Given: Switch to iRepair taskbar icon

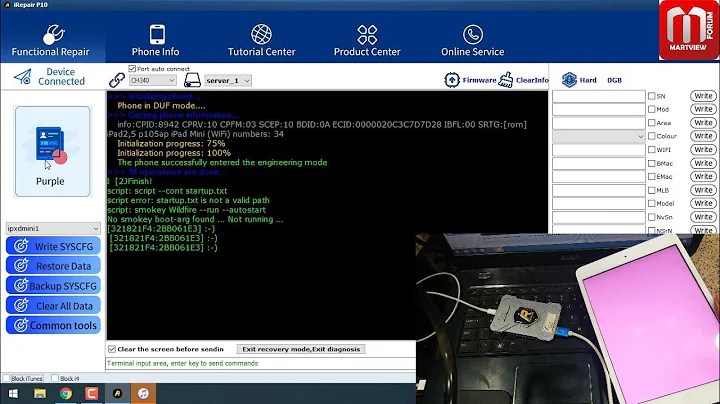Looking at the screenshot, I should (118, 393).
